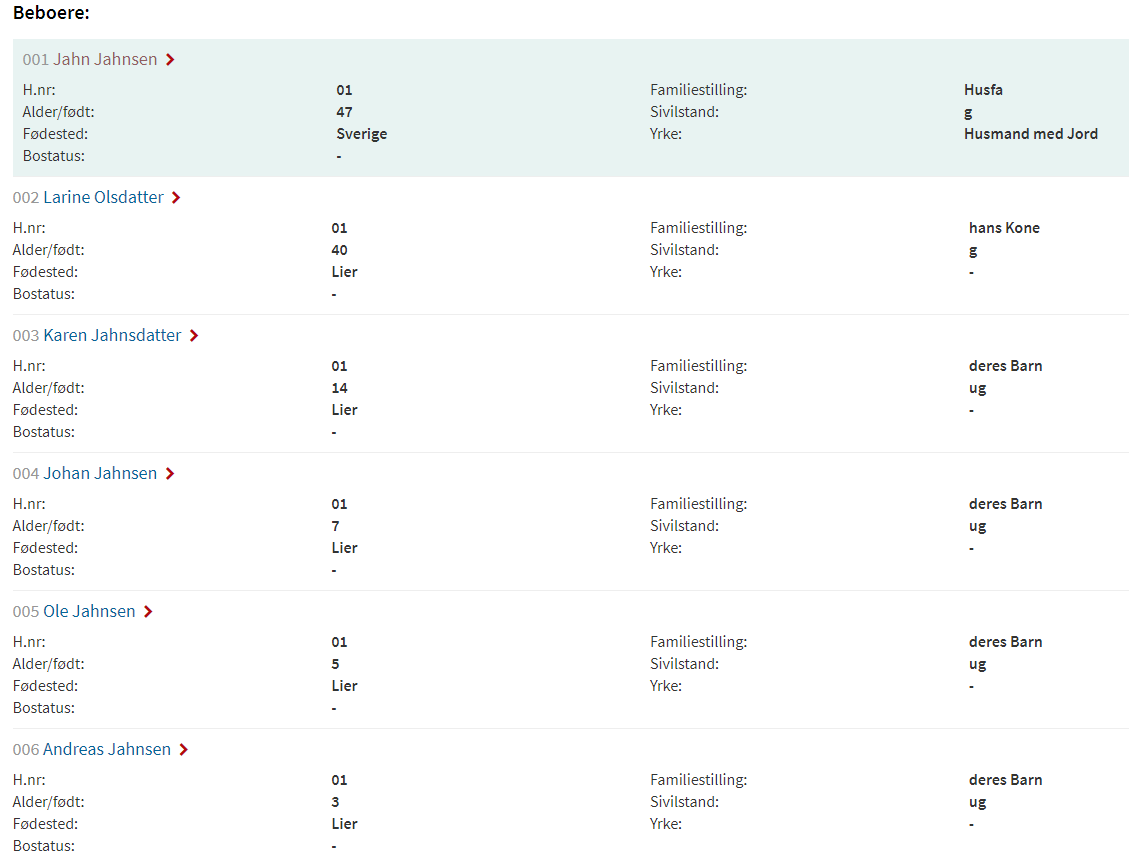Open Karen Jahnsdatter's person record
1129x863 pixels.
pos(112,335)
